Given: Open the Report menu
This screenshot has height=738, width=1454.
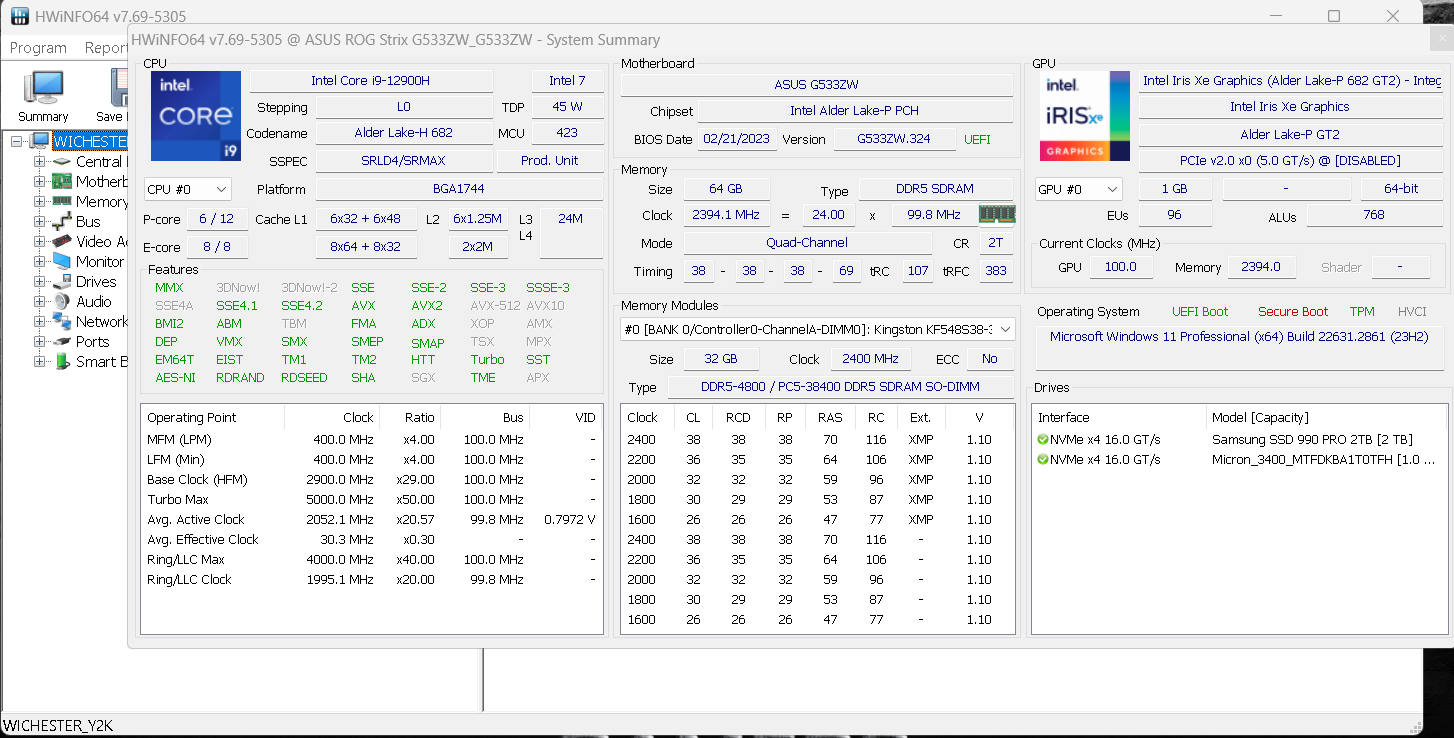Looking at the screenshot, I should [106, 48].
